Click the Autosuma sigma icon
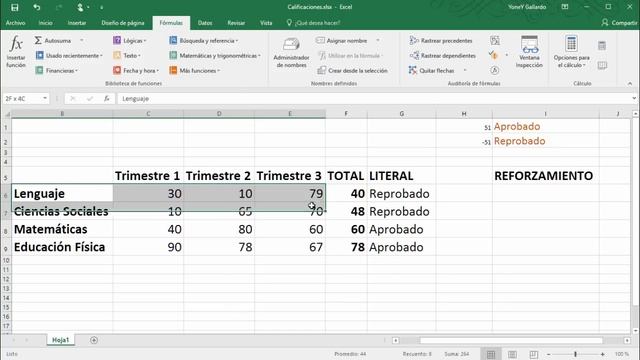This screenshot has width=640, height=360. (38, 40)
